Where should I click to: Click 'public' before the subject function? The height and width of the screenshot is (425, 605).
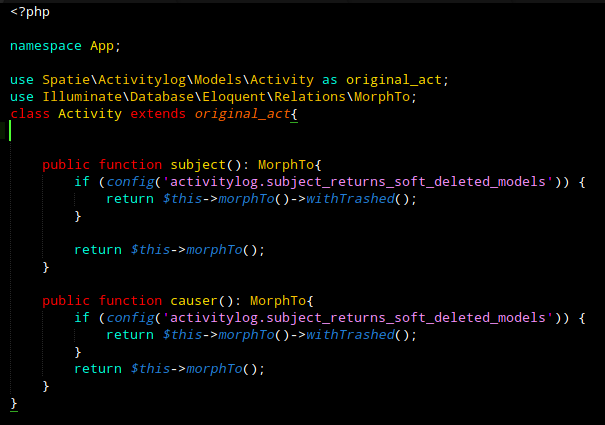pyautogui.click(x=66, y=165)
